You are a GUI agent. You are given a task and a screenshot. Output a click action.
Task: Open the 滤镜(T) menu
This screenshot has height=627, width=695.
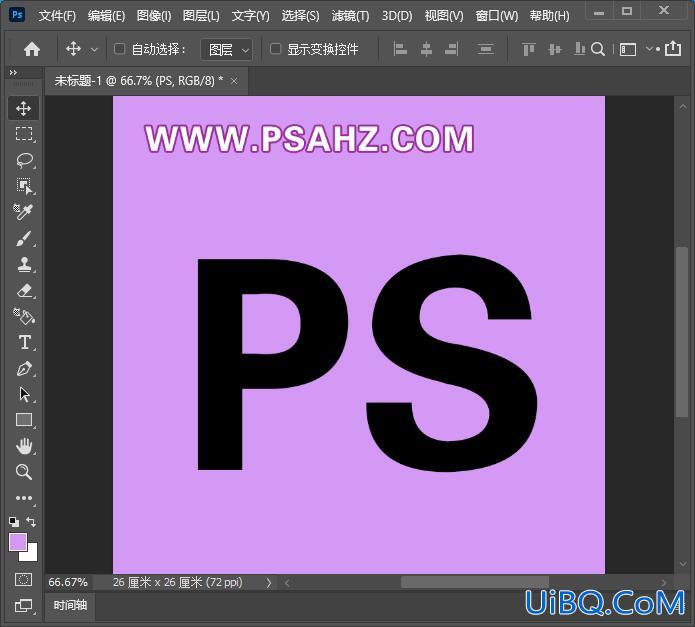point(350,16)
